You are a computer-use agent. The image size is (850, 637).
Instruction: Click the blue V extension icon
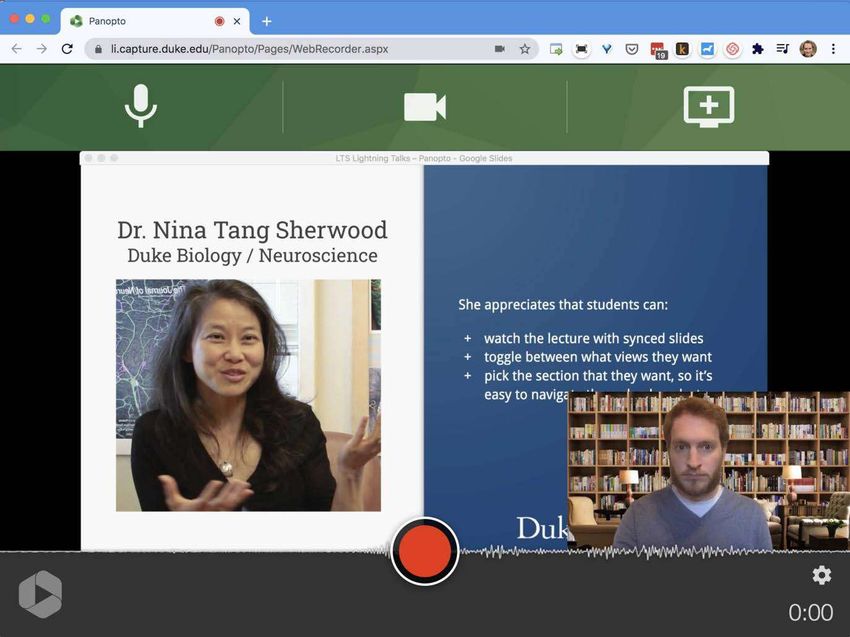(607, 49)
